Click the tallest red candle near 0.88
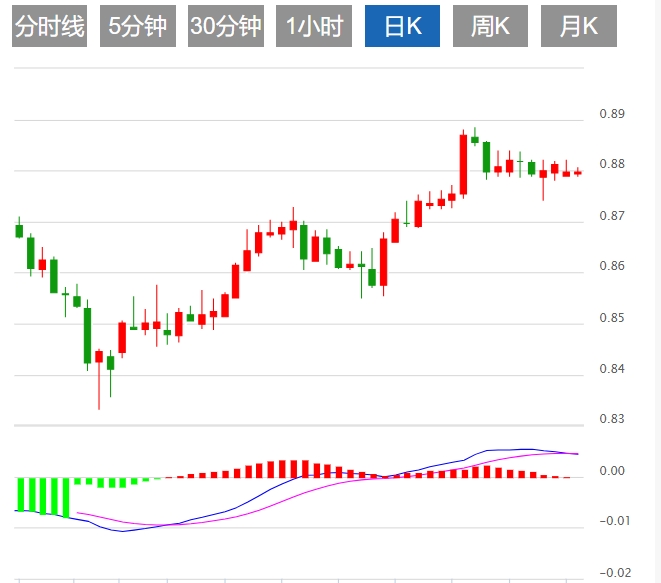Viewport: 661px width, 583px height. [463, 164]
